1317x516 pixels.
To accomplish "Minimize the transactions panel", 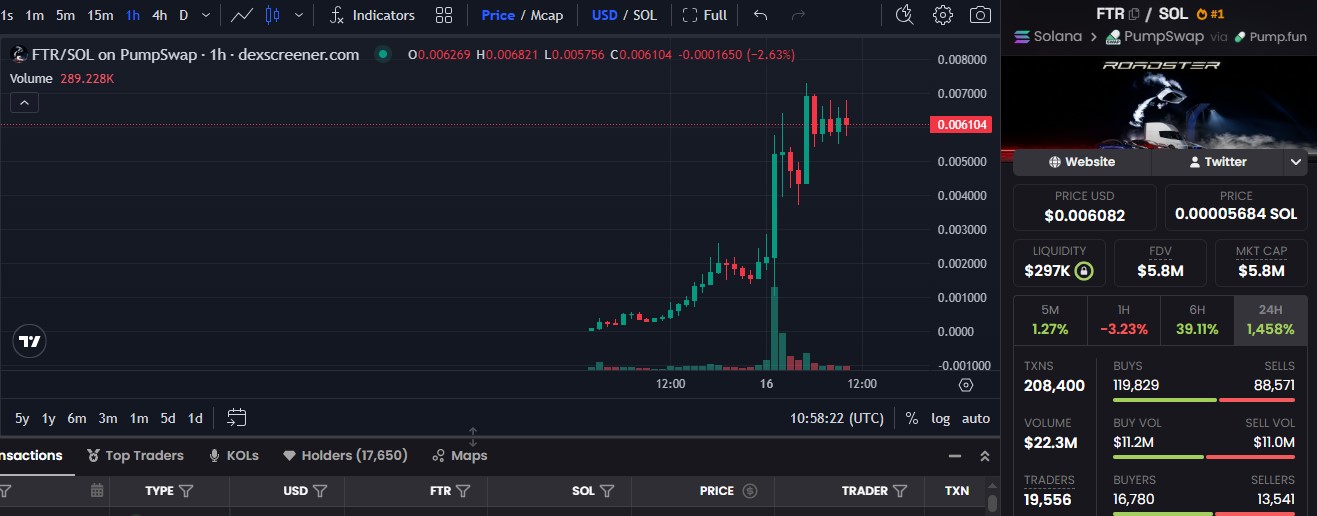I will pos(954,456).
